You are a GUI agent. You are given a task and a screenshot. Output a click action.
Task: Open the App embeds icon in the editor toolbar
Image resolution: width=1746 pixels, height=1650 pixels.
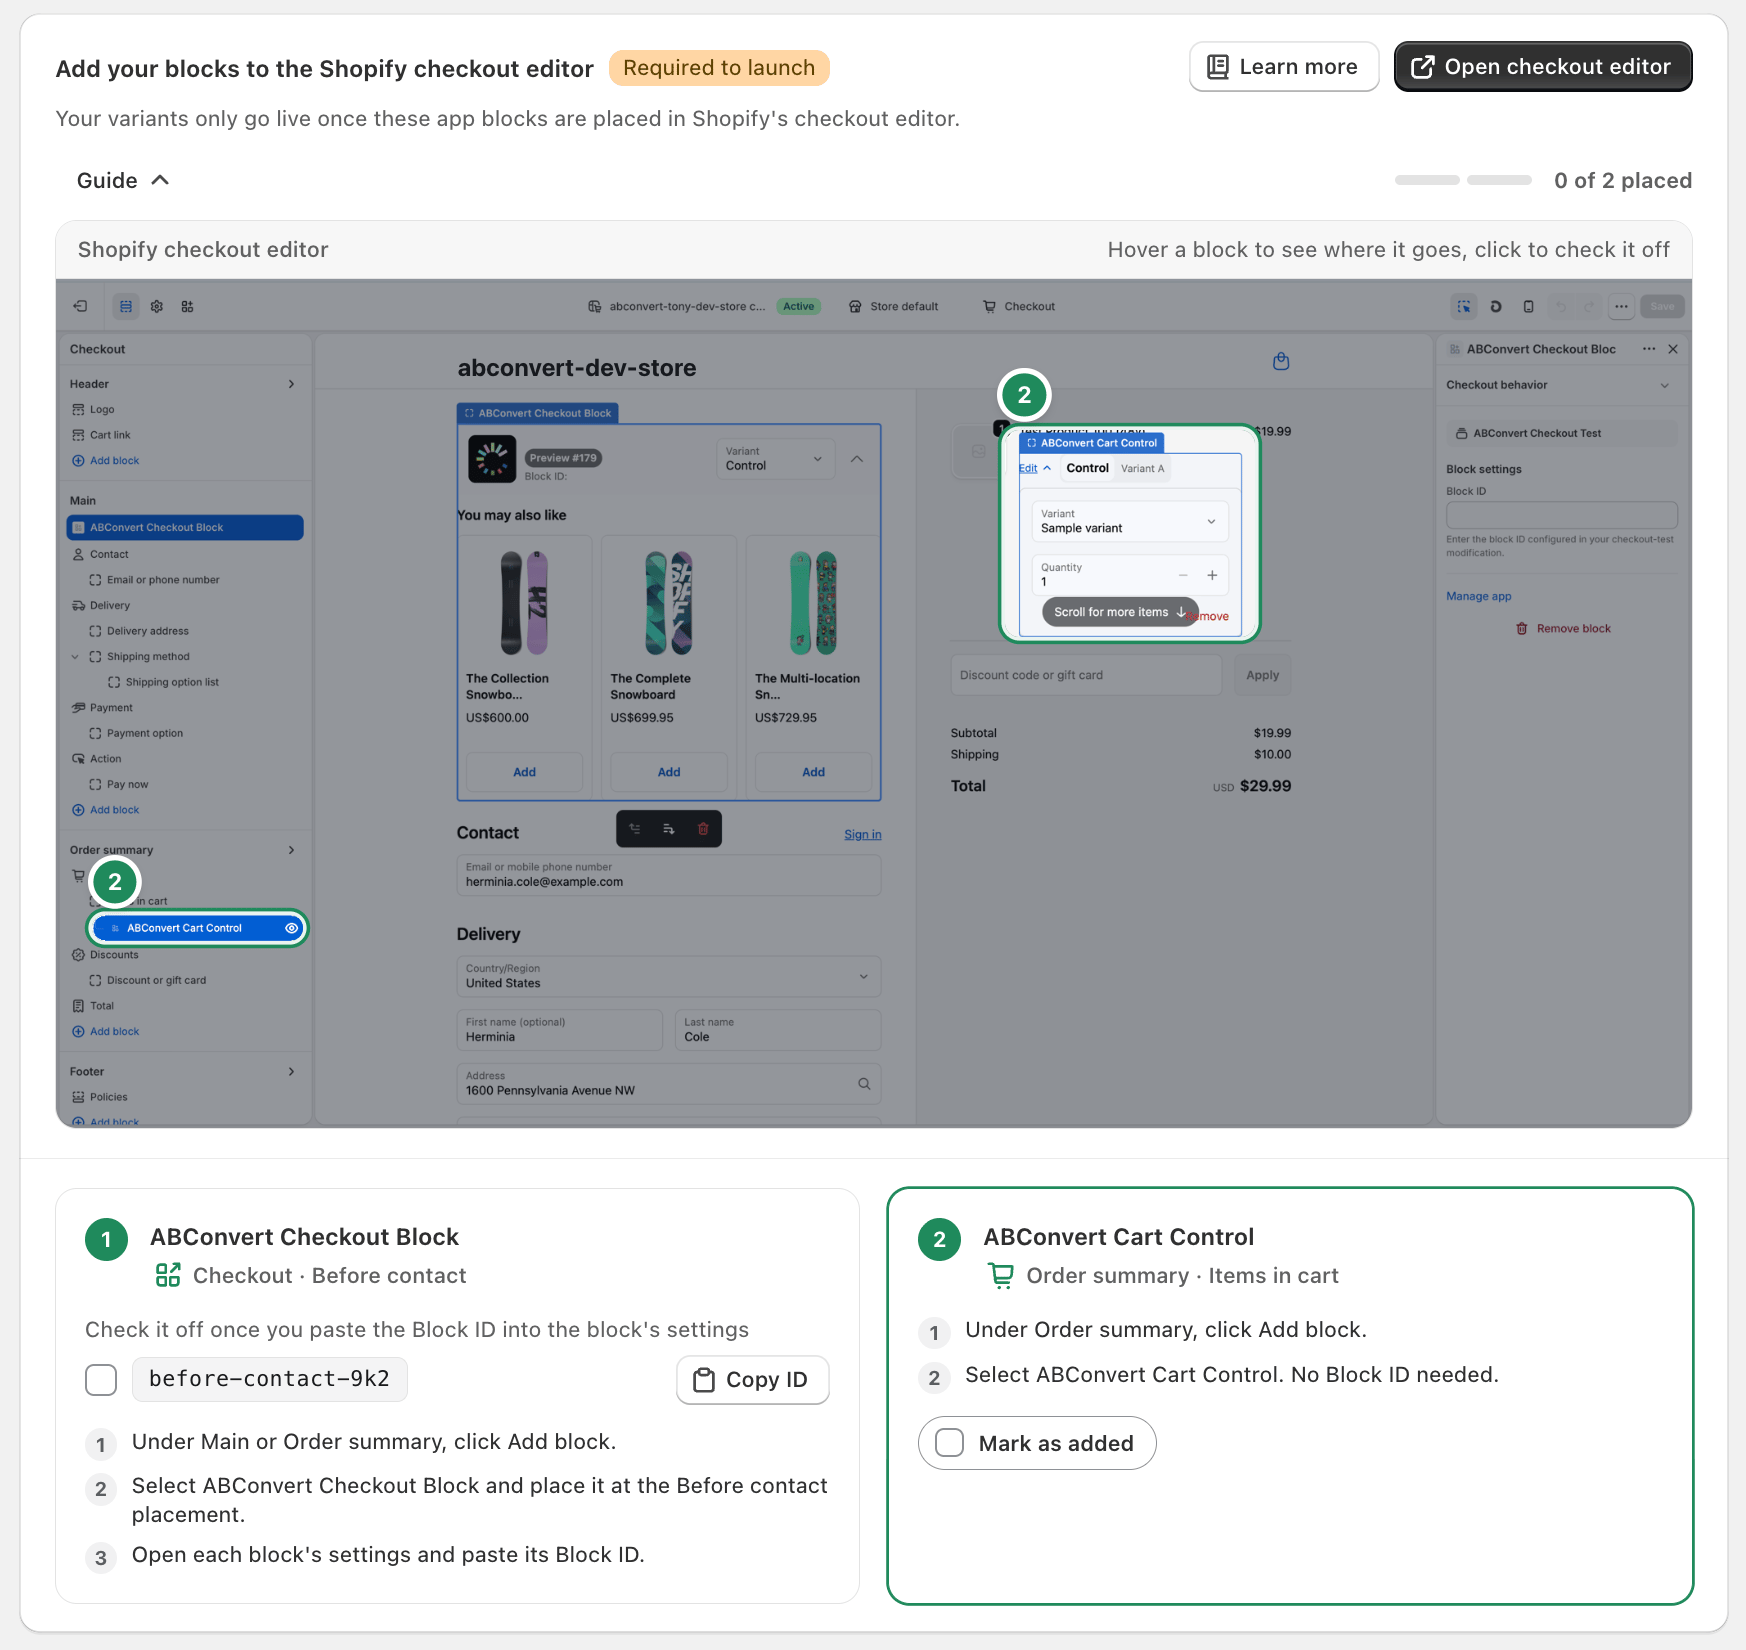(187, 307)
